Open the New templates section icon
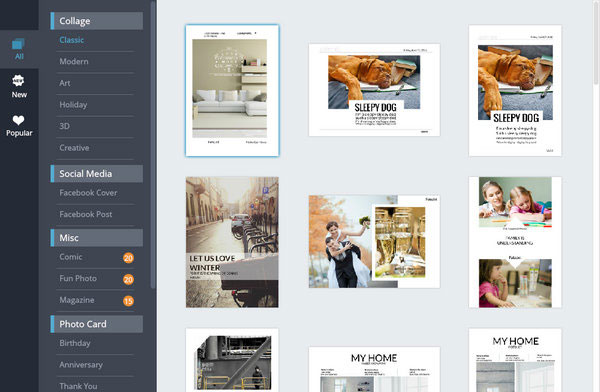The image size is (600, 392). click(x=18, y=80)
